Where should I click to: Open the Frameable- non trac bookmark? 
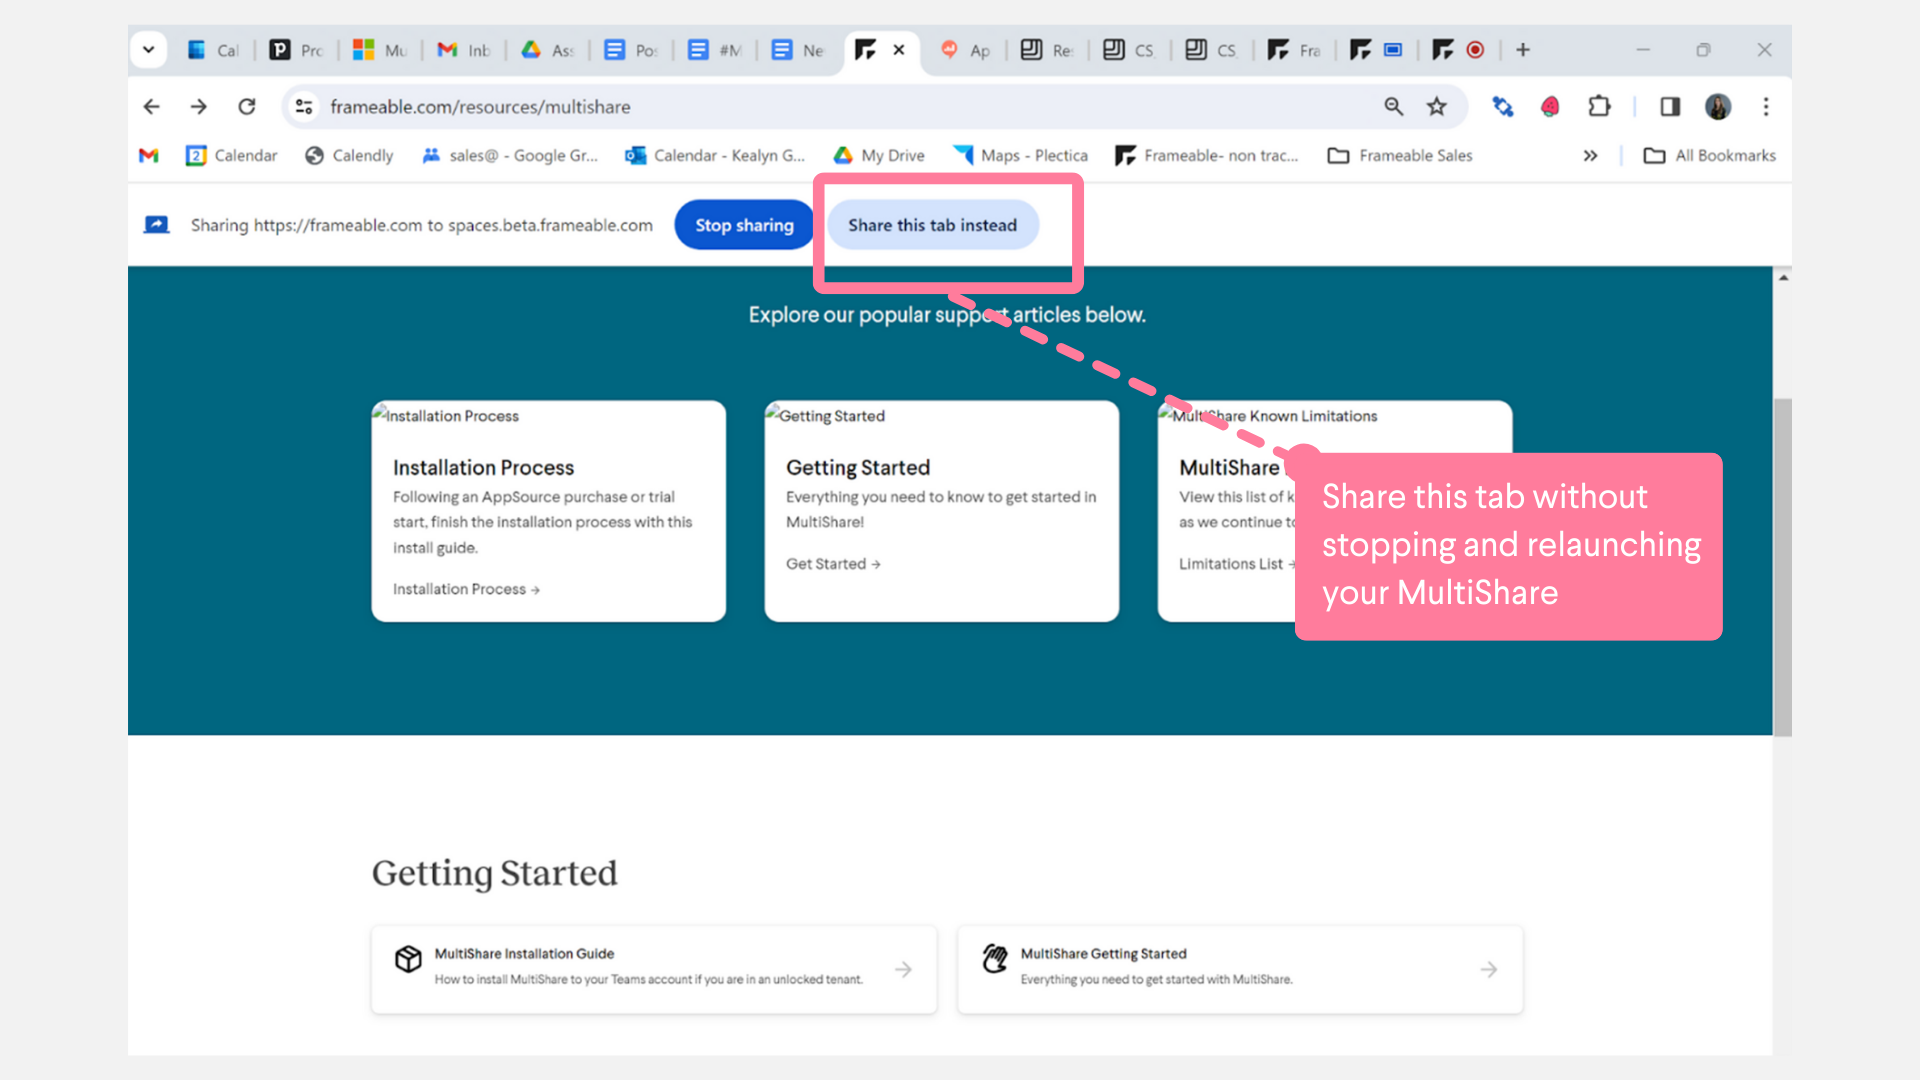[1207, 155]
